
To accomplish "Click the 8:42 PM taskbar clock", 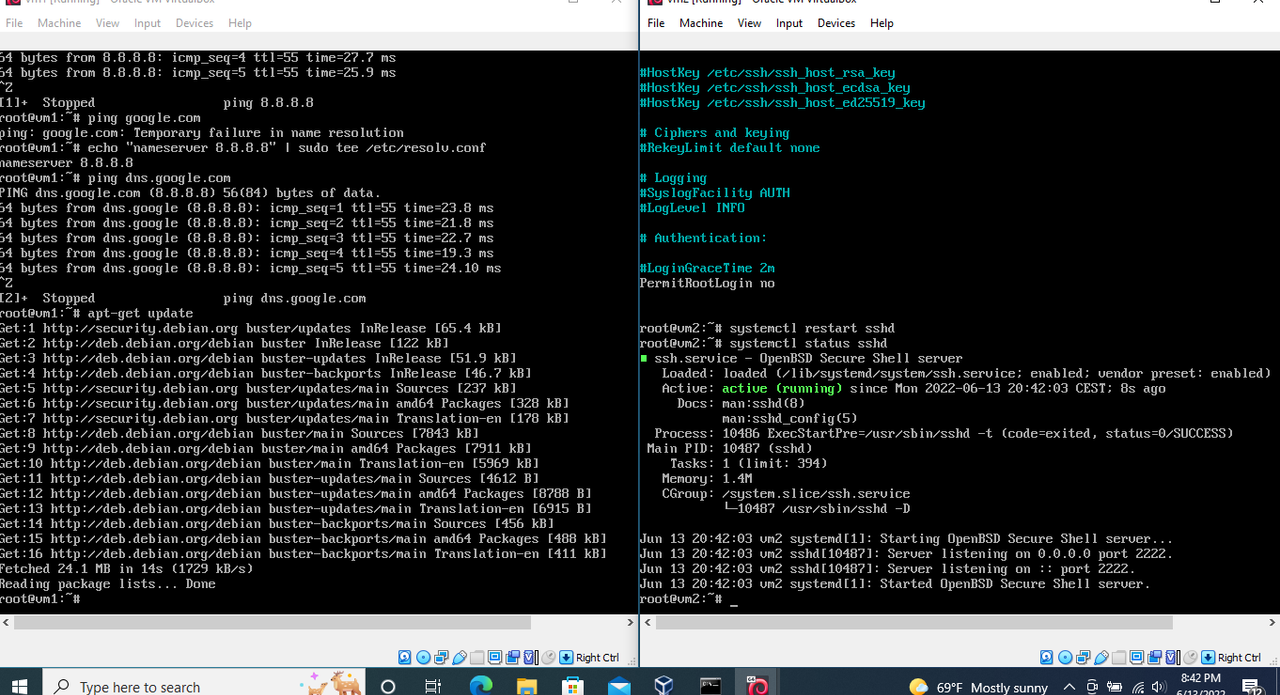I will click(x=1201, y=679).
